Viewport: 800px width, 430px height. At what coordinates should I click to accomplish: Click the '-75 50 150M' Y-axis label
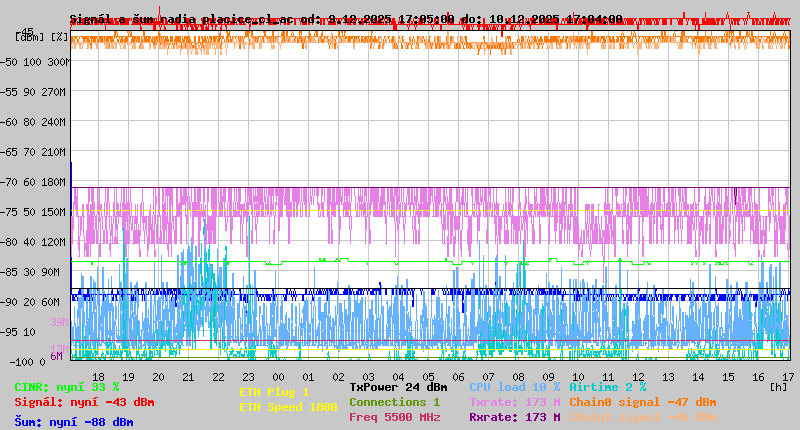tap(33, 212)
